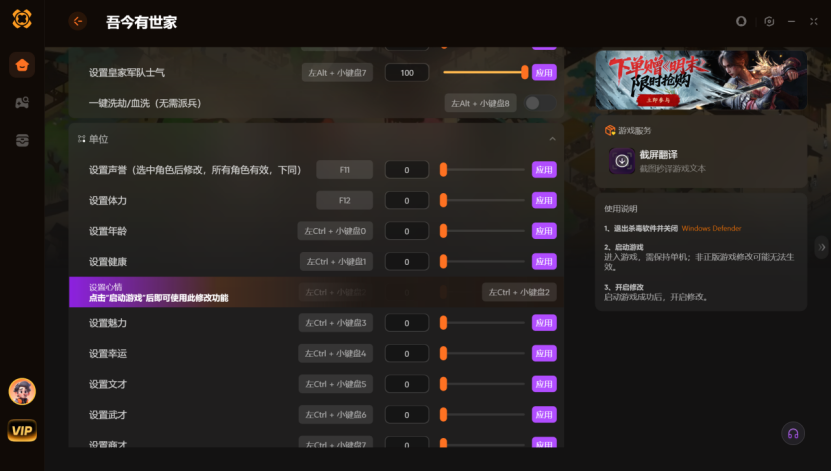
Task: Expand the right side panel arrow
Action: pos(821,247)
